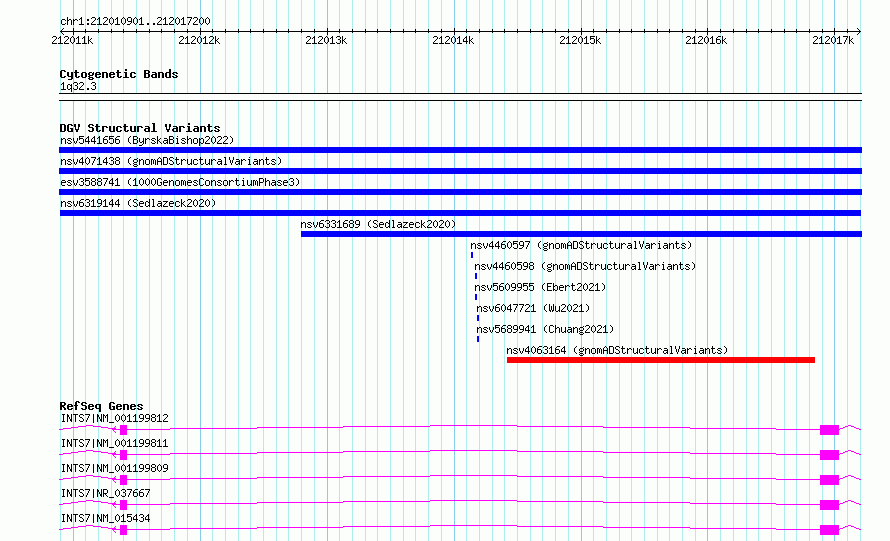Open variant label nsv5441656 (ByrskaBishop2022)
The image size is (890, 541).
pos(147,140)
